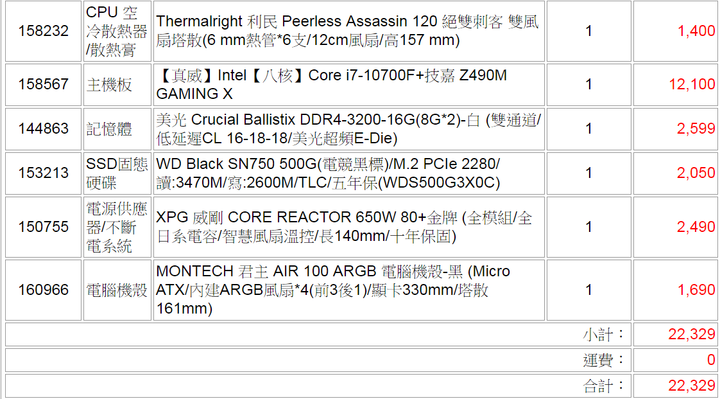720x399 pixels.
Task: Click the 2,599 memory price
Action: pos(696,129)
